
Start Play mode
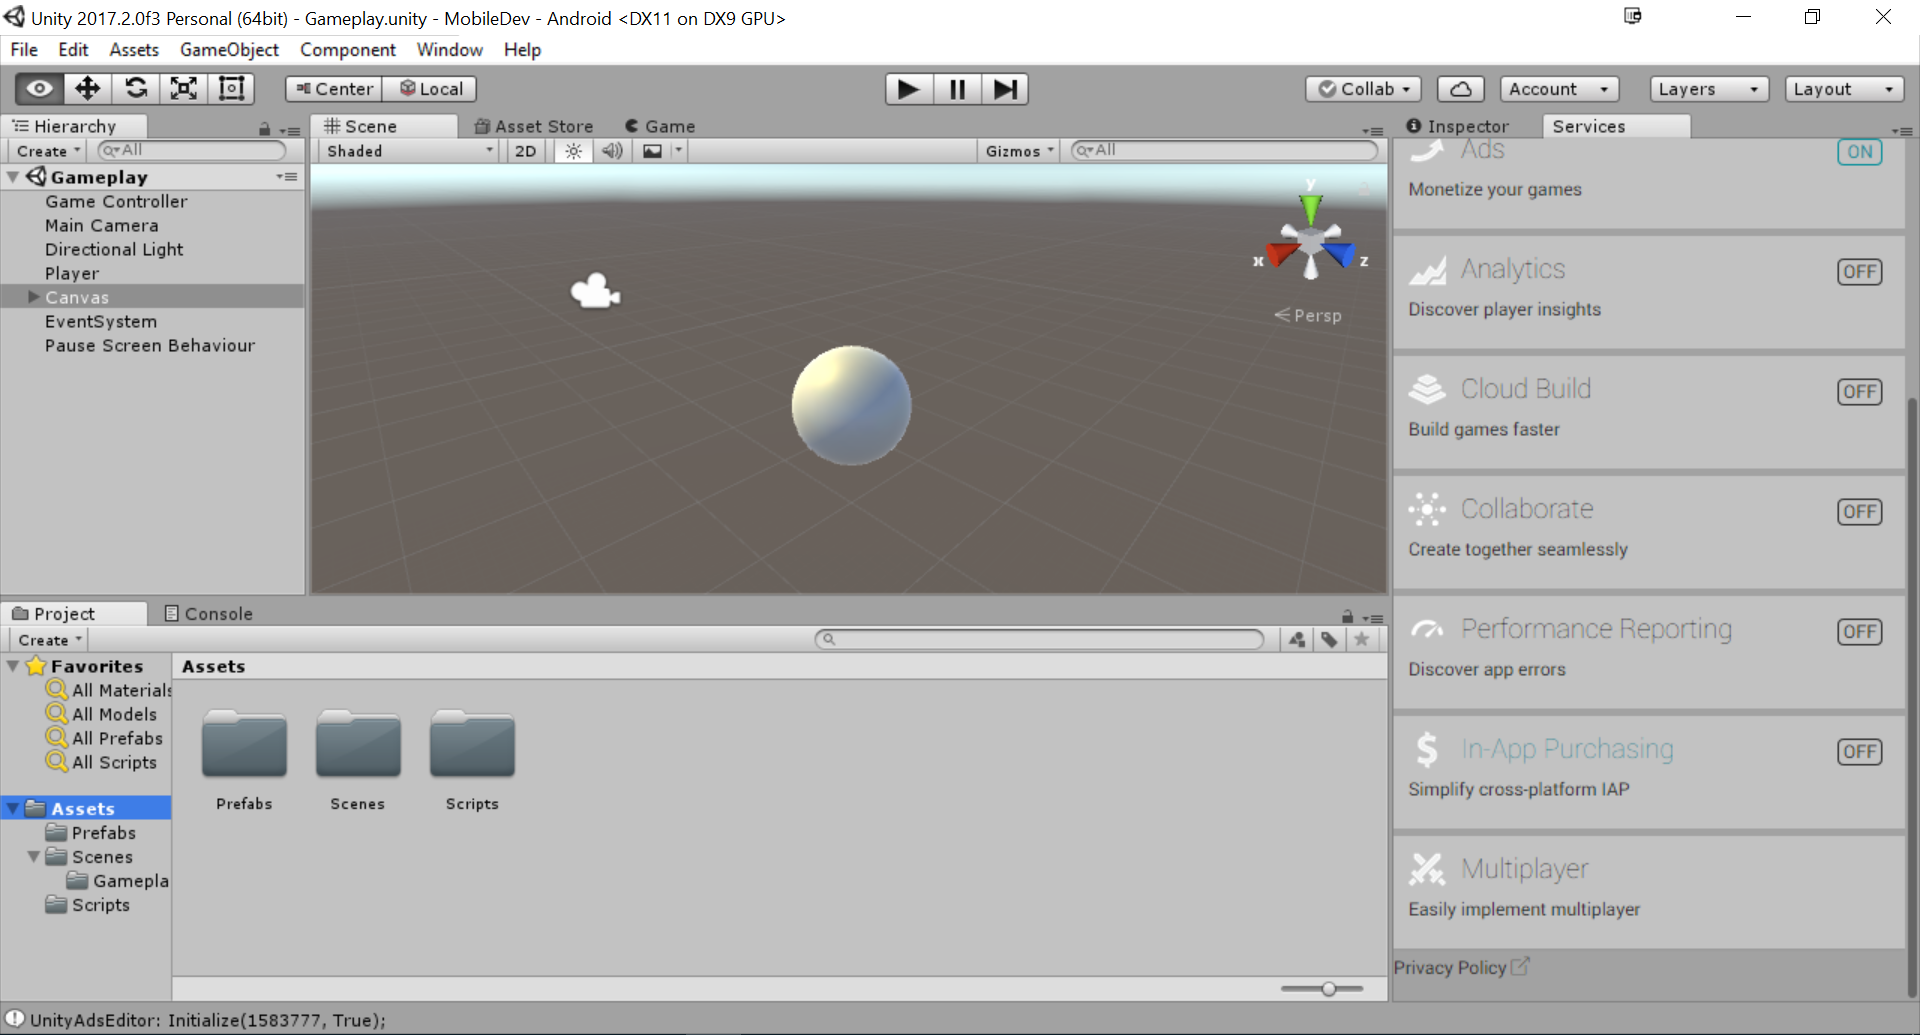(x=909, y=89)
